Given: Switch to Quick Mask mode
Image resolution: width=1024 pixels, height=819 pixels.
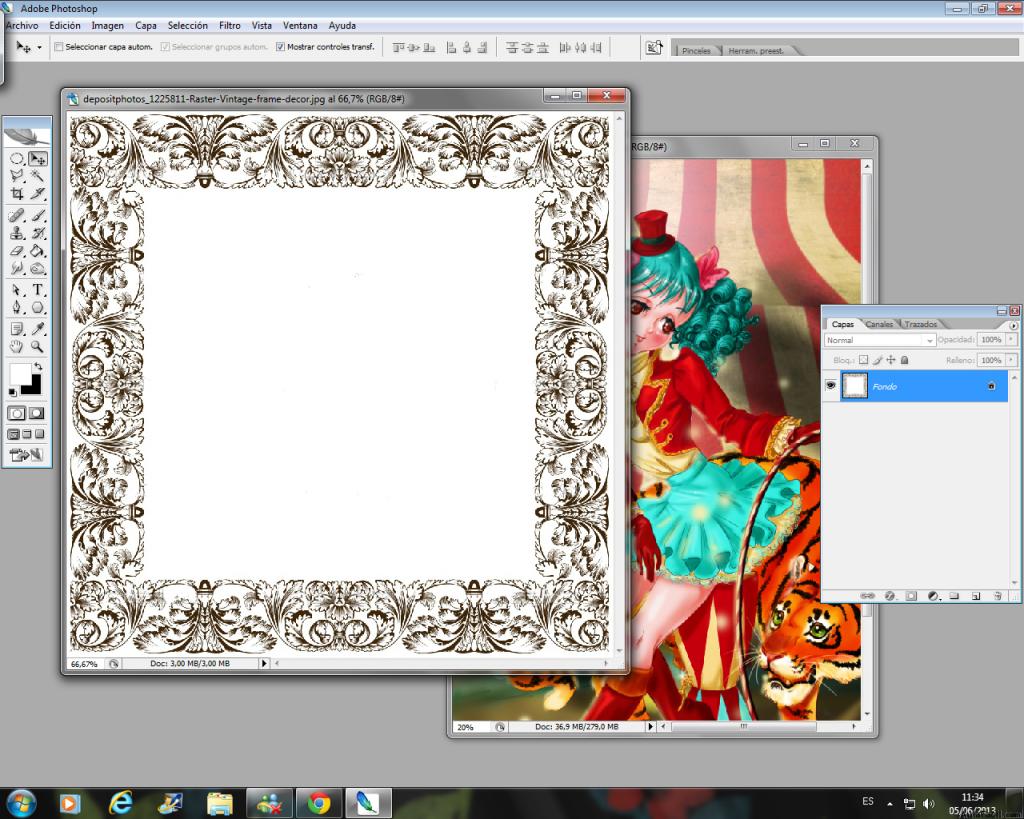Looking at the screenshot, I should point(37,413).
